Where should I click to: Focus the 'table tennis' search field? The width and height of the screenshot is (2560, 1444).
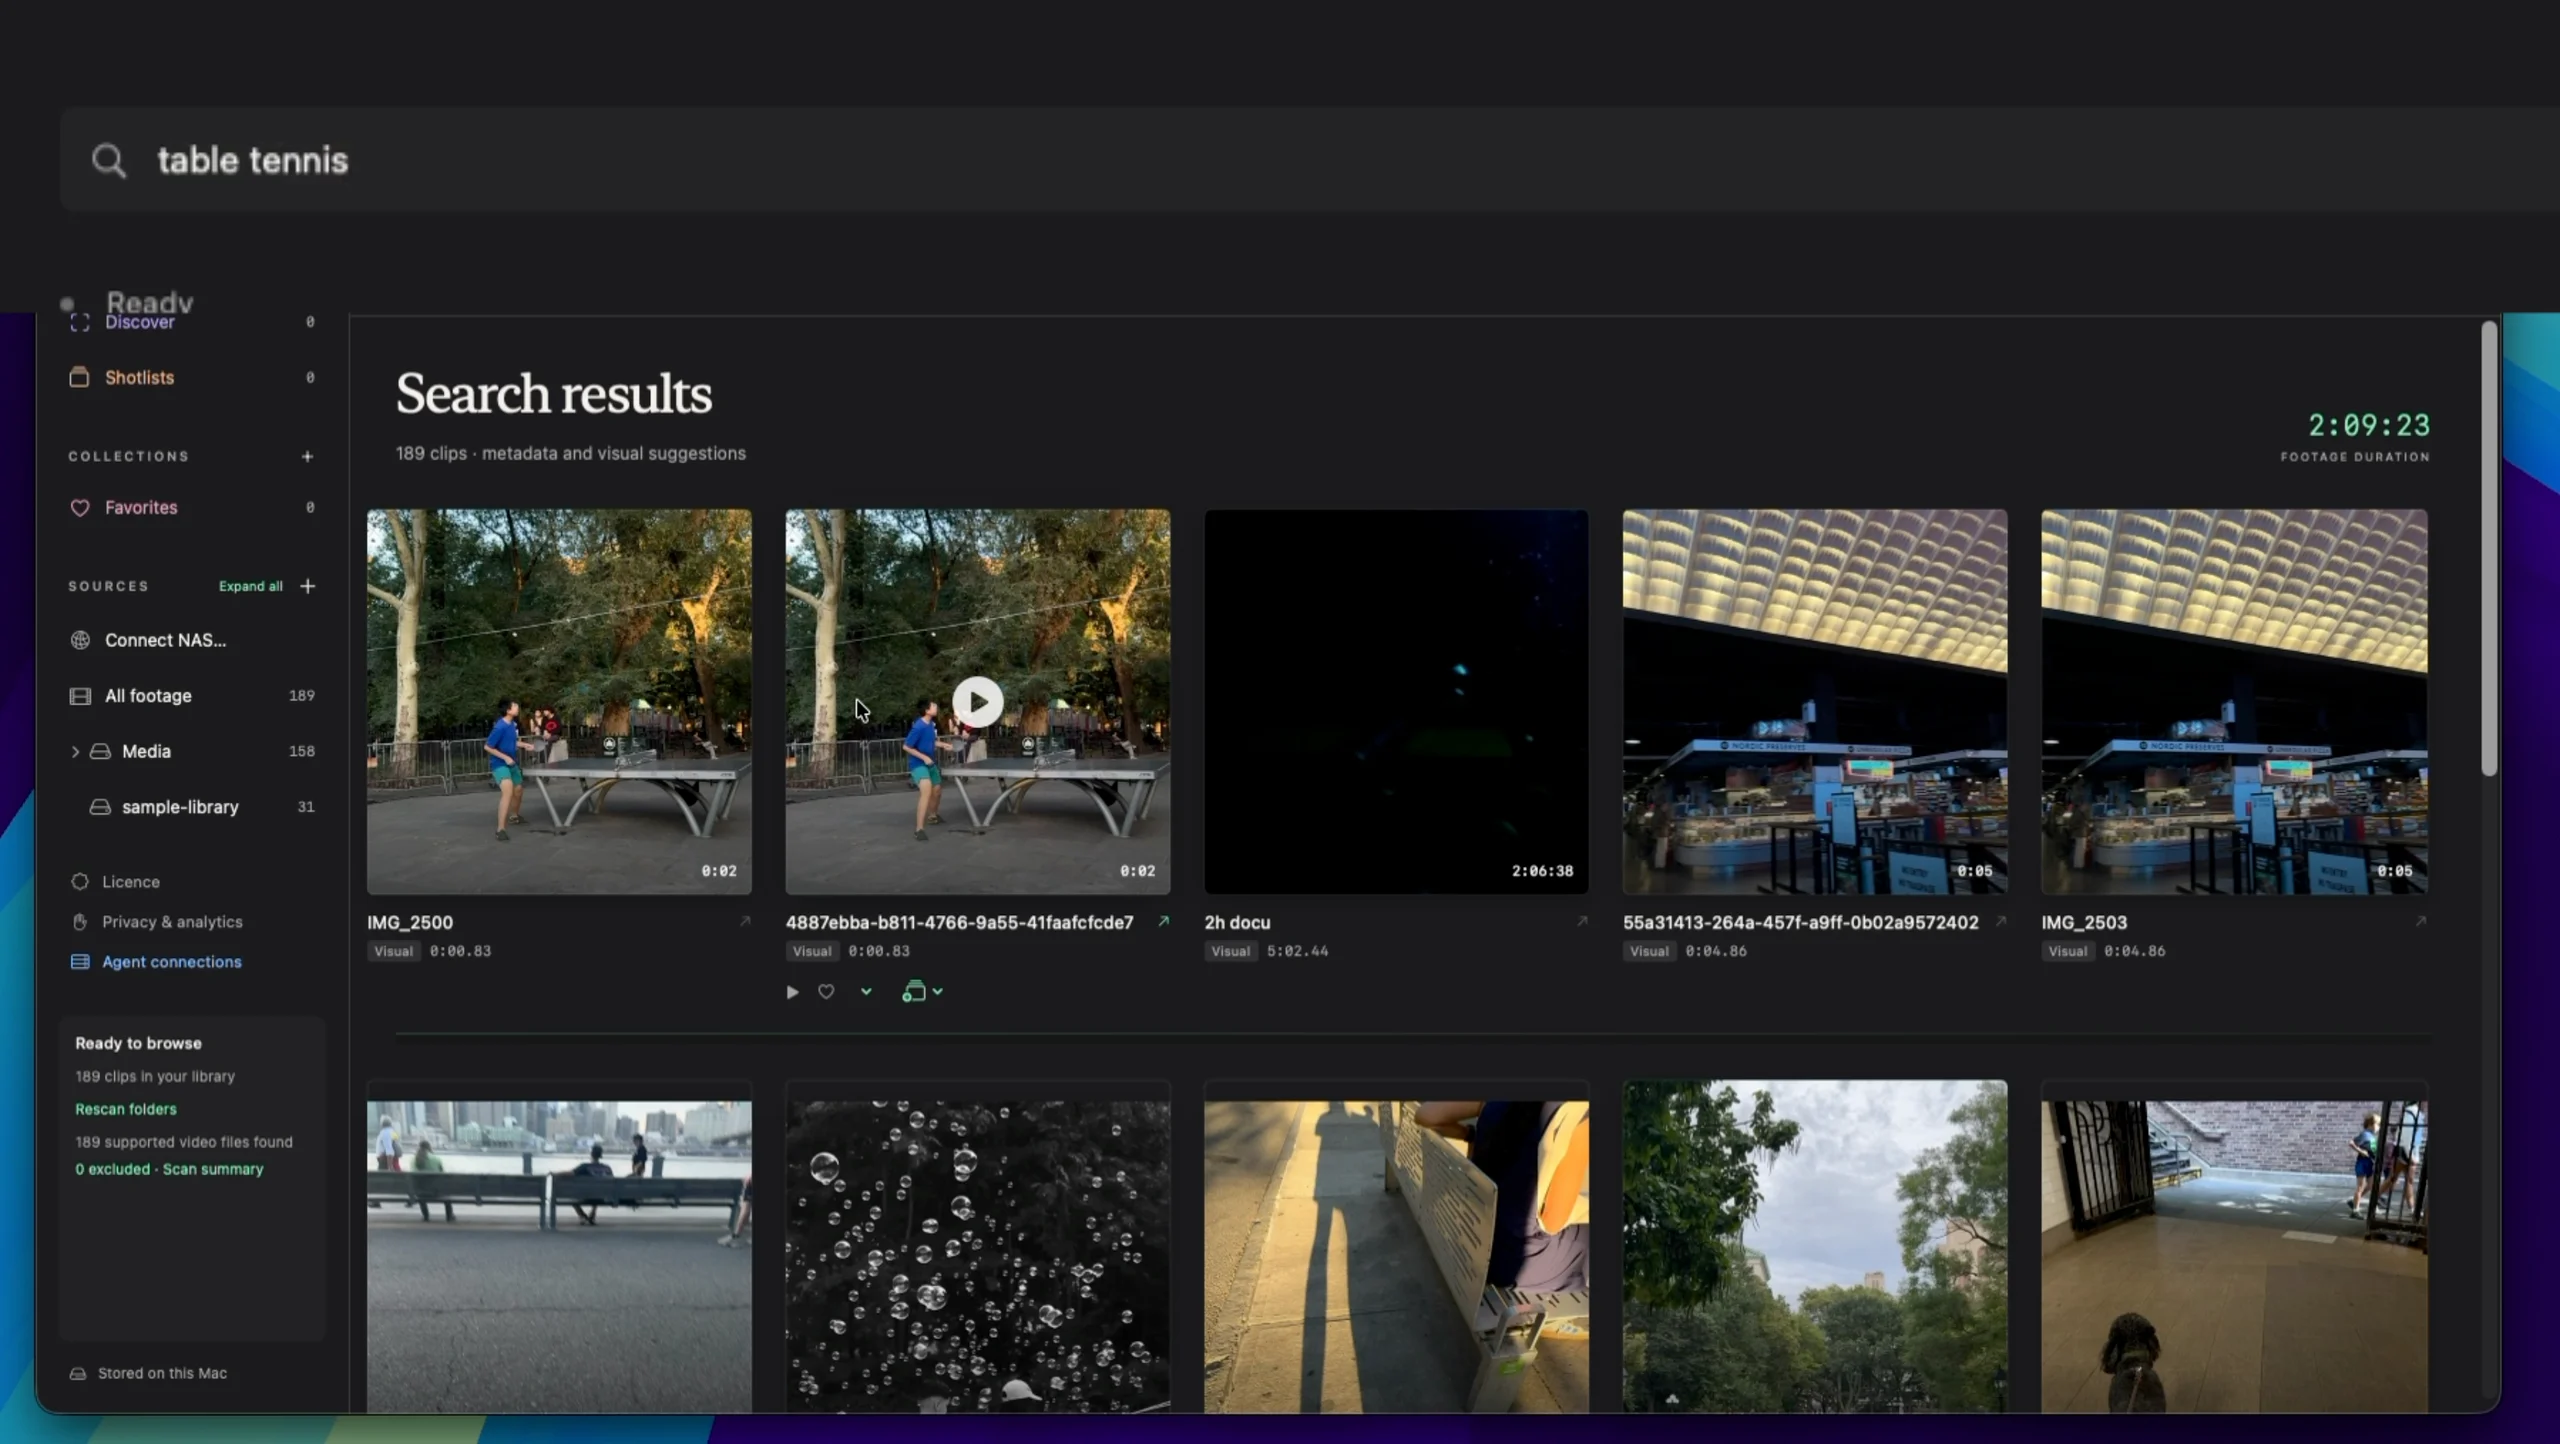[1310, 160]
